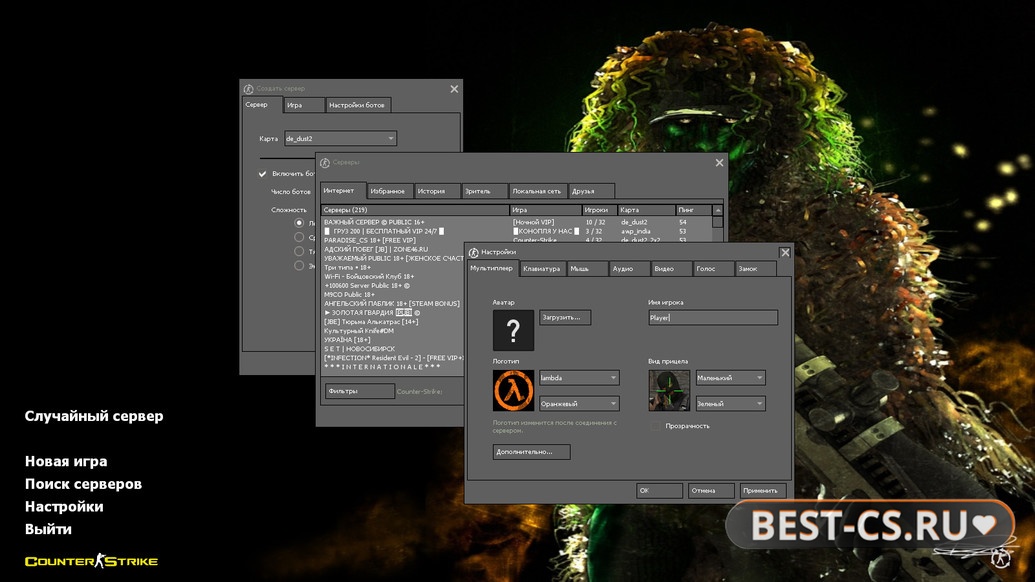Open the Зеленый crosshair color dropdown
Viewport: 1035px width, 582px height.
[730, 403]
